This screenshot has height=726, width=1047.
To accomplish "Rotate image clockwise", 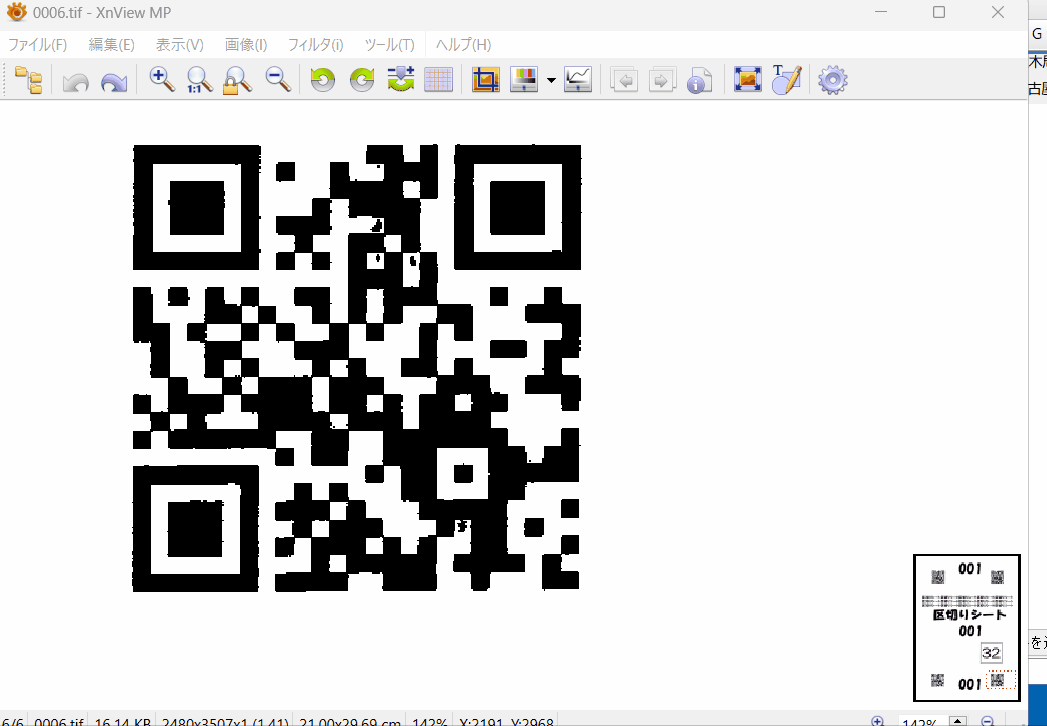I will click(362, 80).
